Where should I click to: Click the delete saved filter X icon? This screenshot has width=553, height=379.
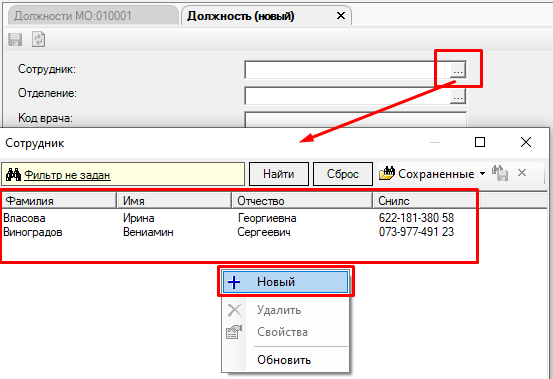(522, 172)
